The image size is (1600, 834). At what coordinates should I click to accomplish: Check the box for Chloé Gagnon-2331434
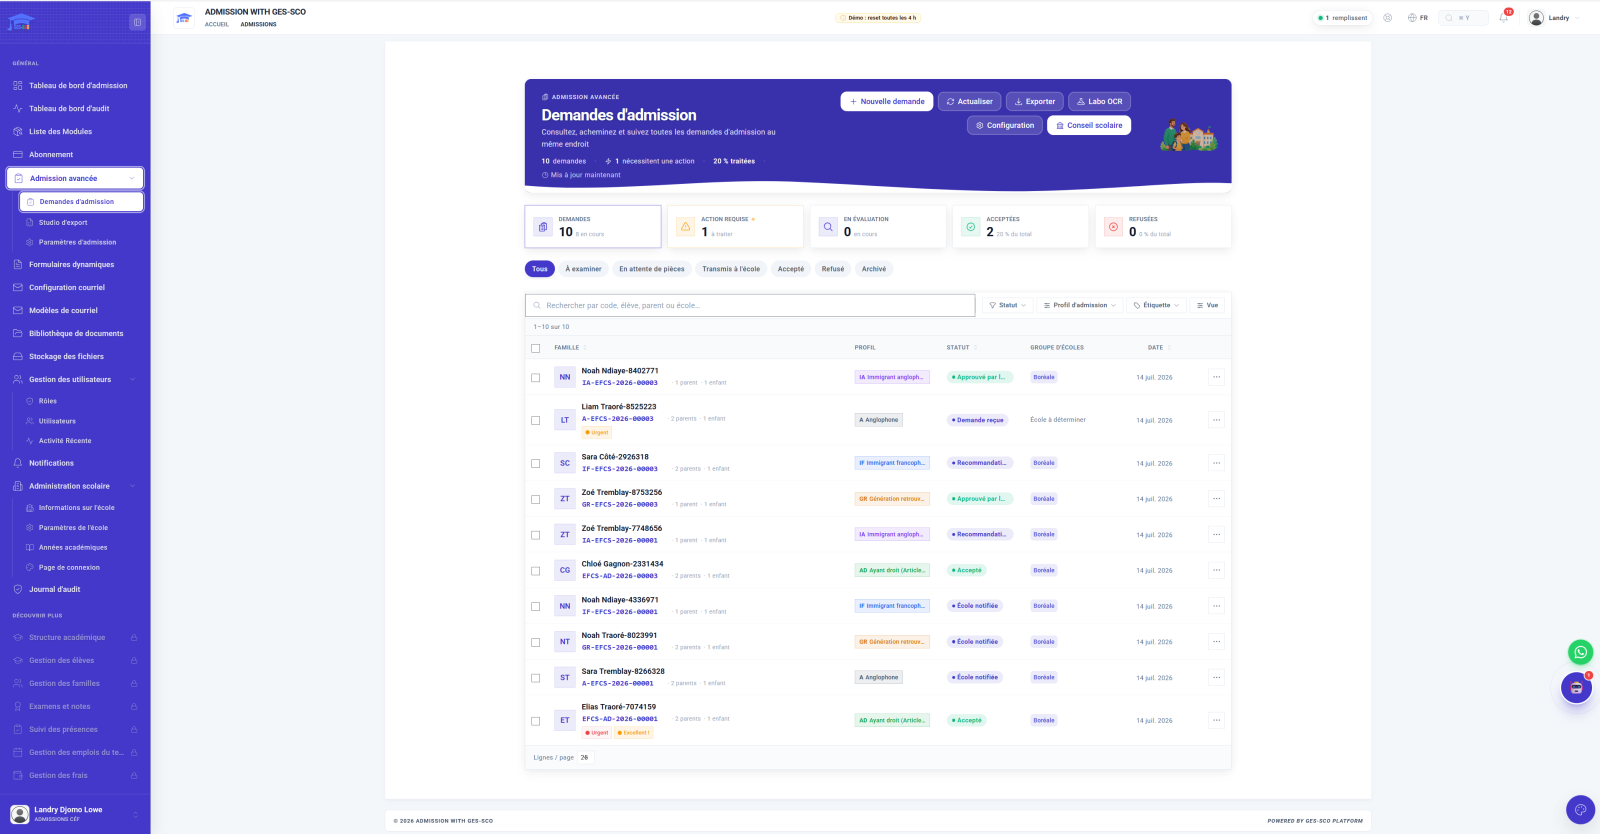(x=535, y=571)
